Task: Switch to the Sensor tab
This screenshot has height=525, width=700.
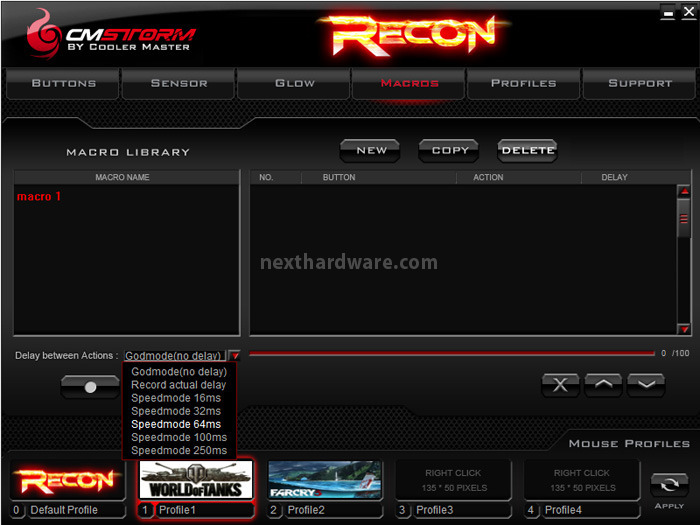Action: coord(179,83)
